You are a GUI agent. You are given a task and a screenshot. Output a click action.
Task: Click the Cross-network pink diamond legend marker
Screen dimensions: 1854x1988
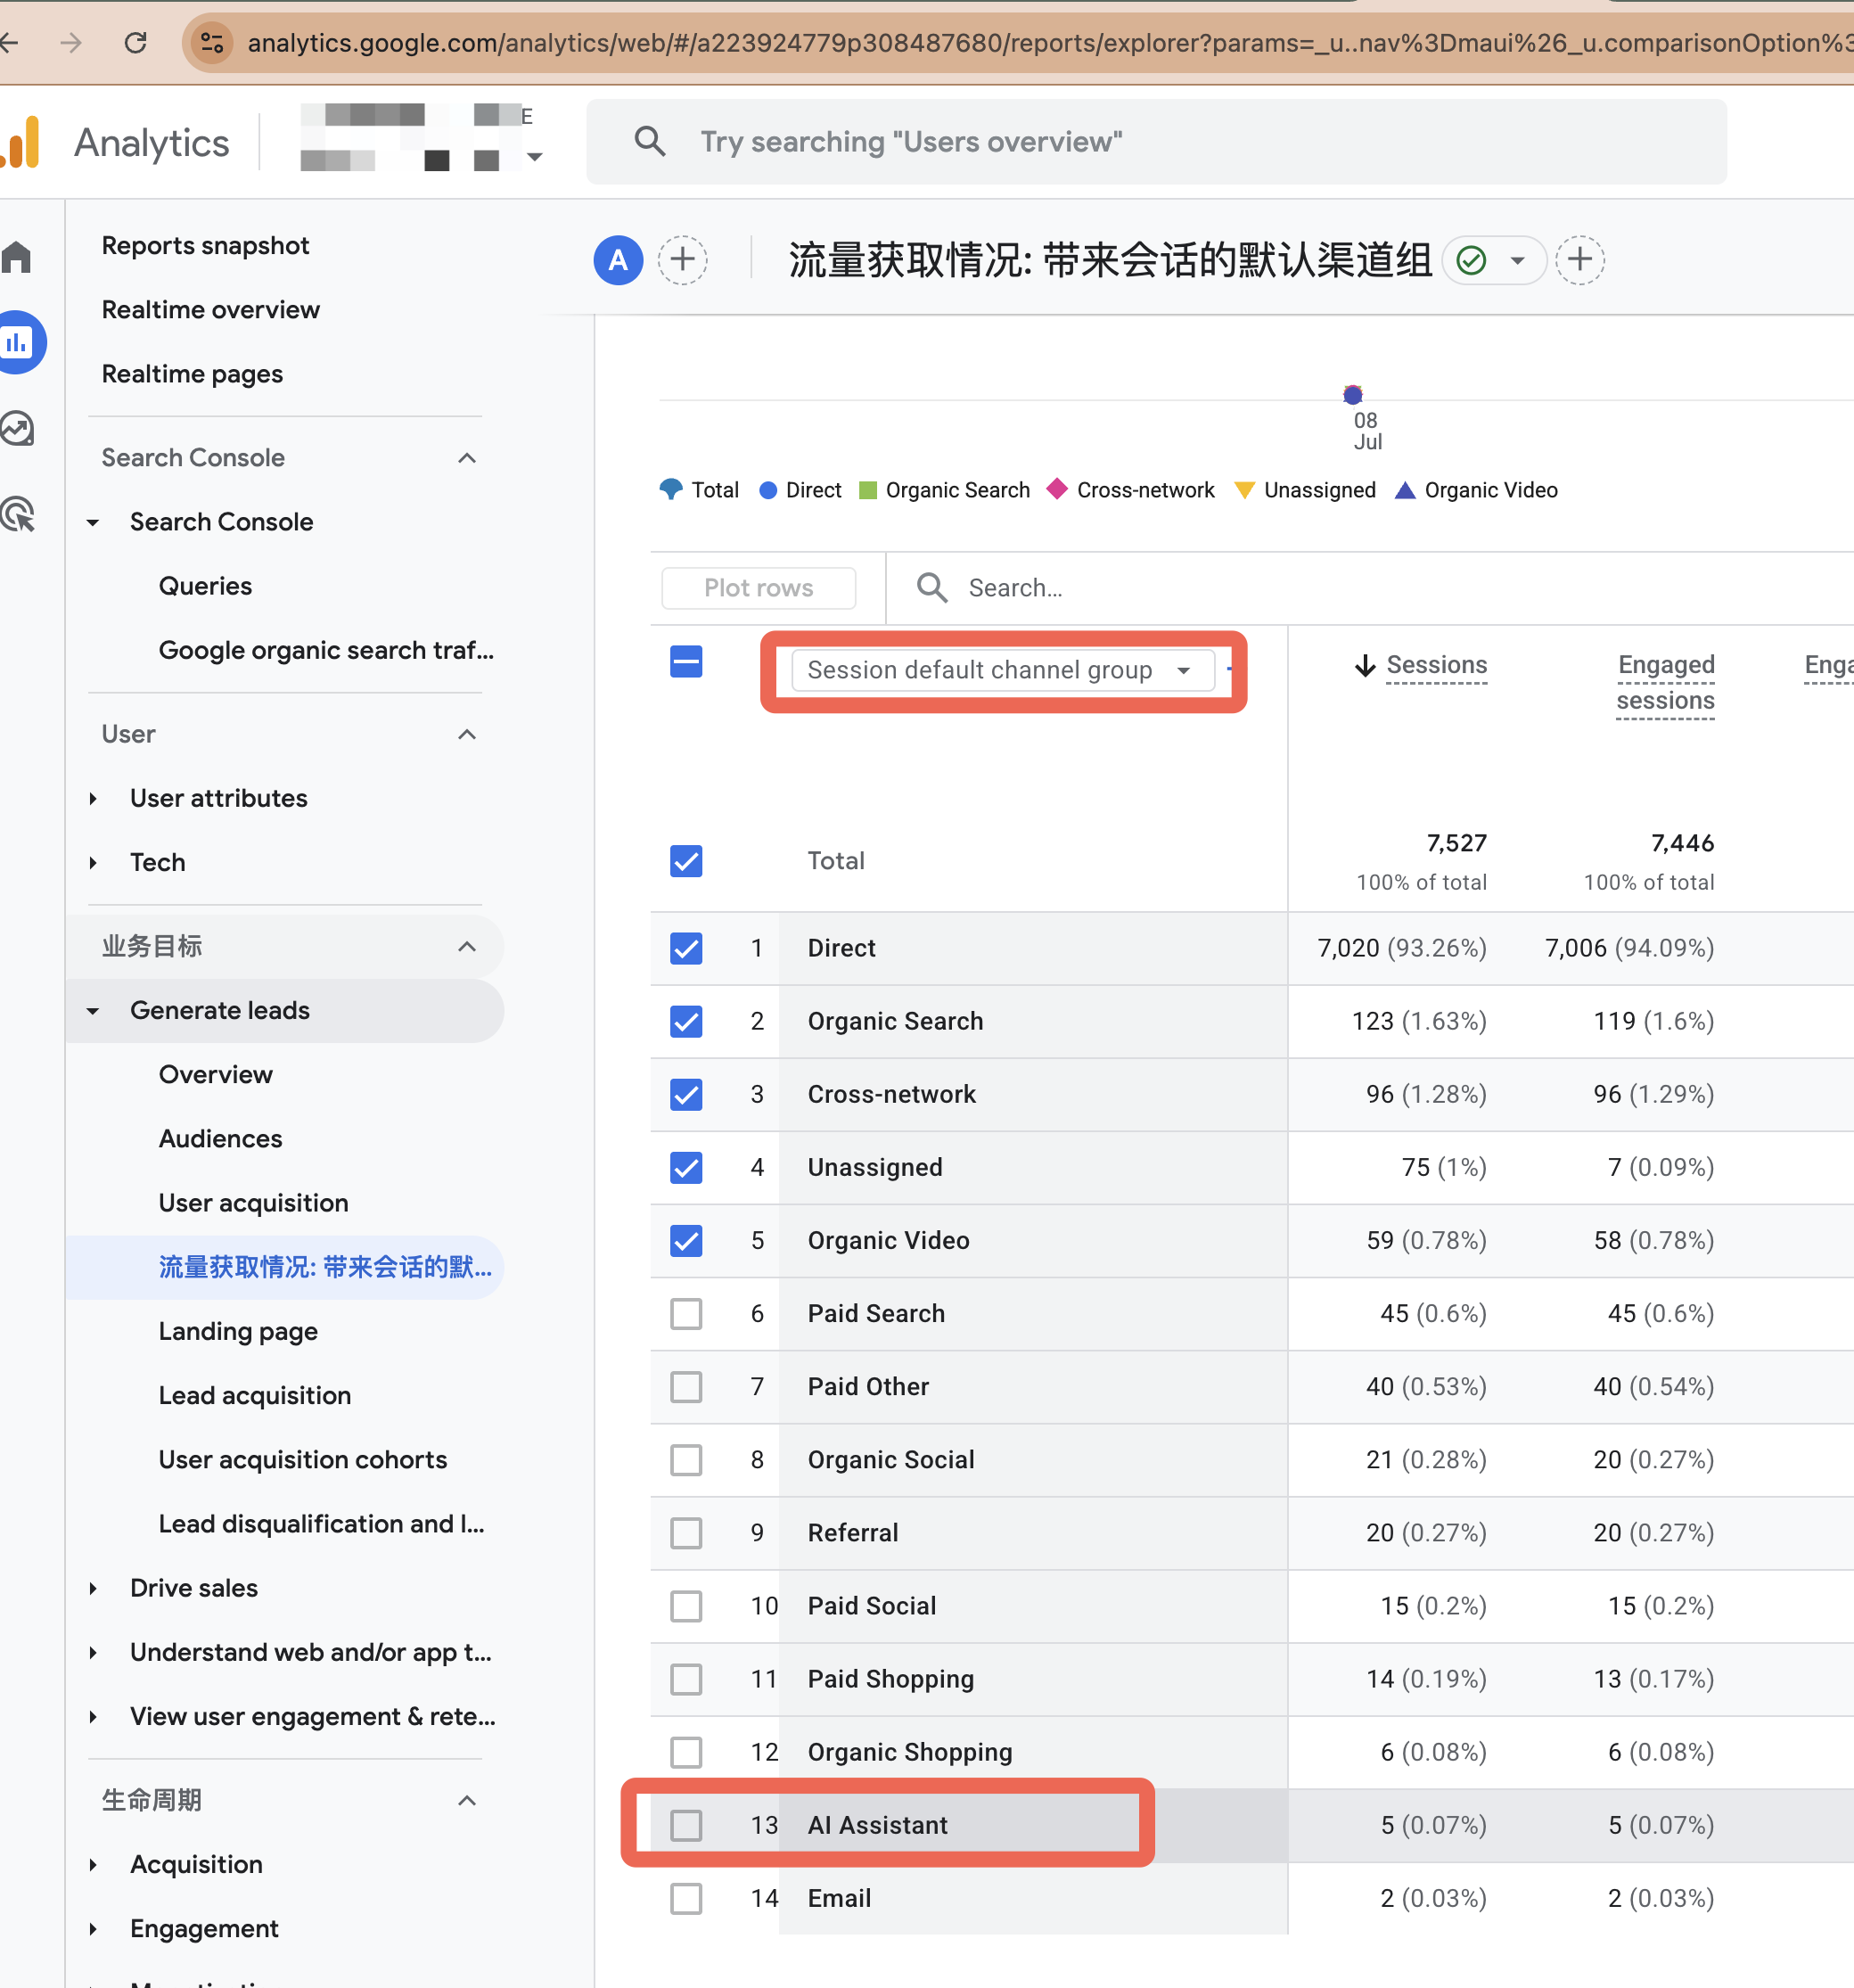pos(1057,489)
